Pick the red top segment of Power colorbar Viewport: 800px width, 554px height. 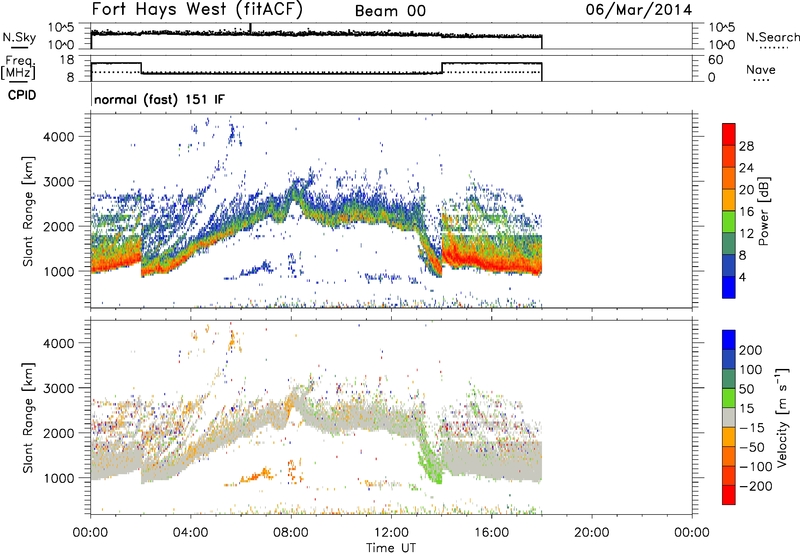(x=729, y=134)
